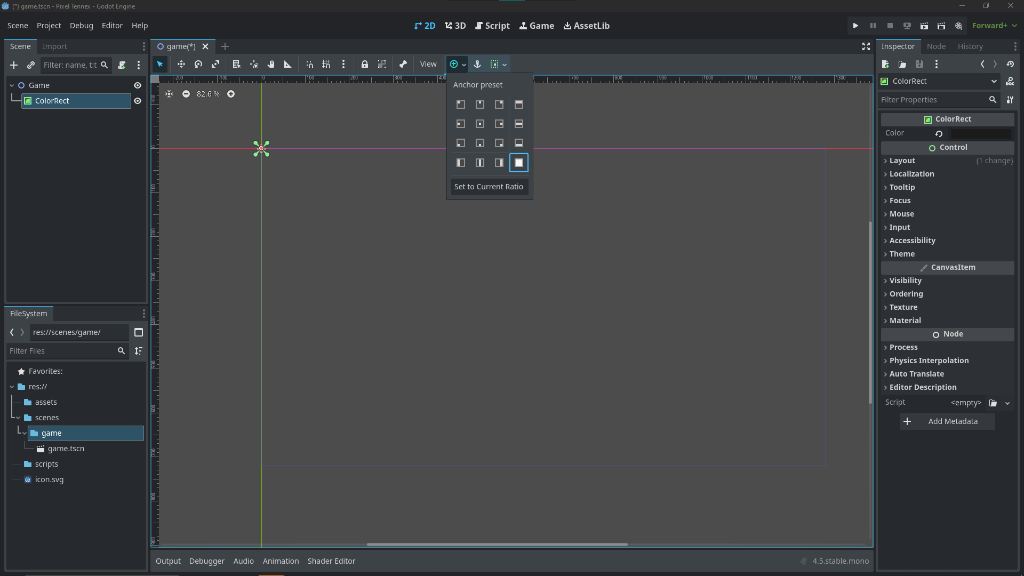This screenshot has height=576, width=1024.
Task: Activate the Rotate Mode tool
Action: click(x=198, y=64)
